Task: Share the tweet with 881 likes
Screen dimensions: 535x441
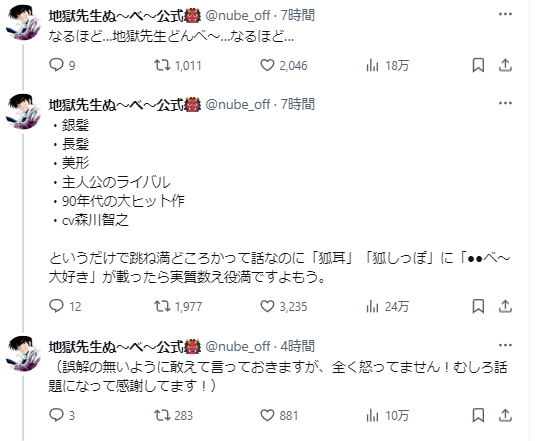Action: tap(505, 415)
